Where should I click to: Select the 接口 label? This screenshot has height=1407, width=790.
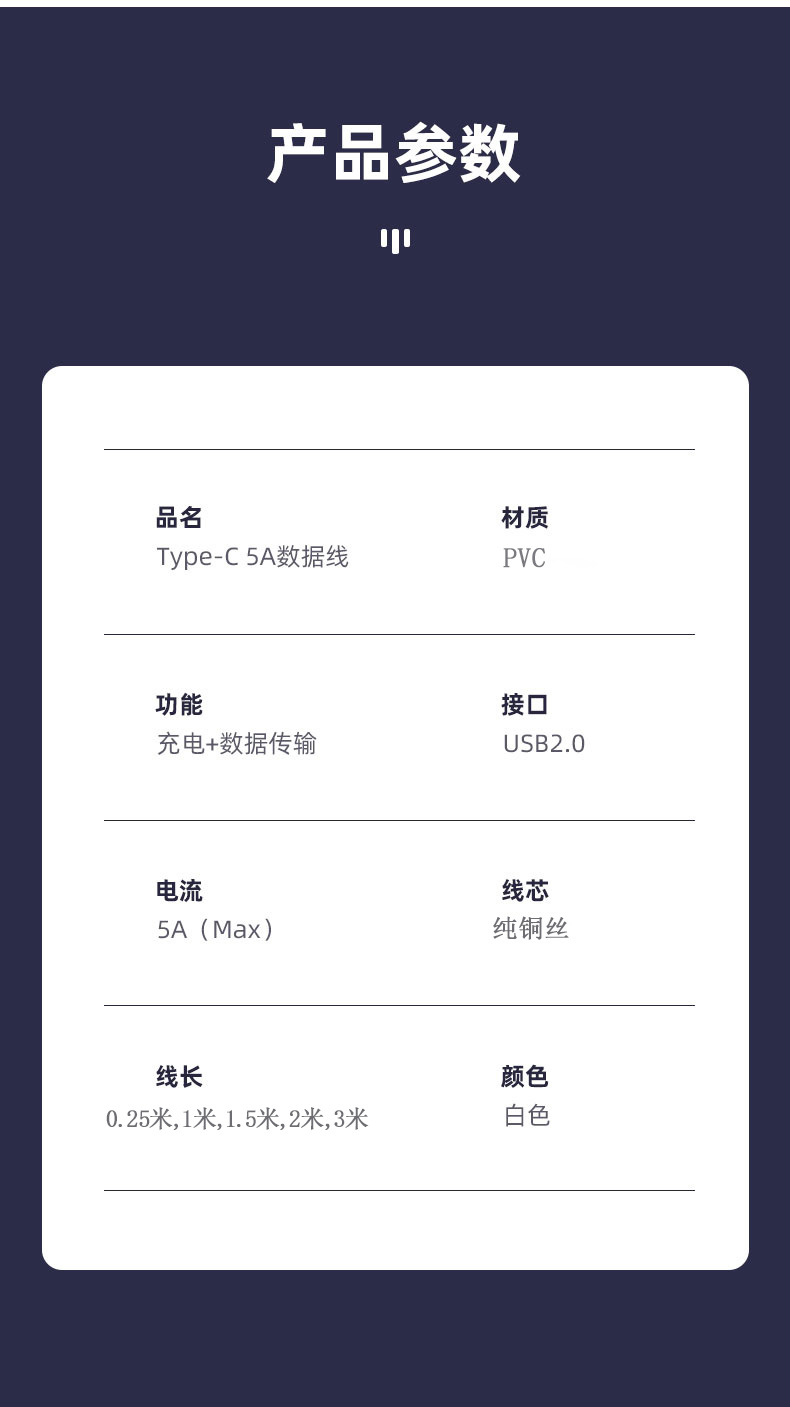point(525,705)
